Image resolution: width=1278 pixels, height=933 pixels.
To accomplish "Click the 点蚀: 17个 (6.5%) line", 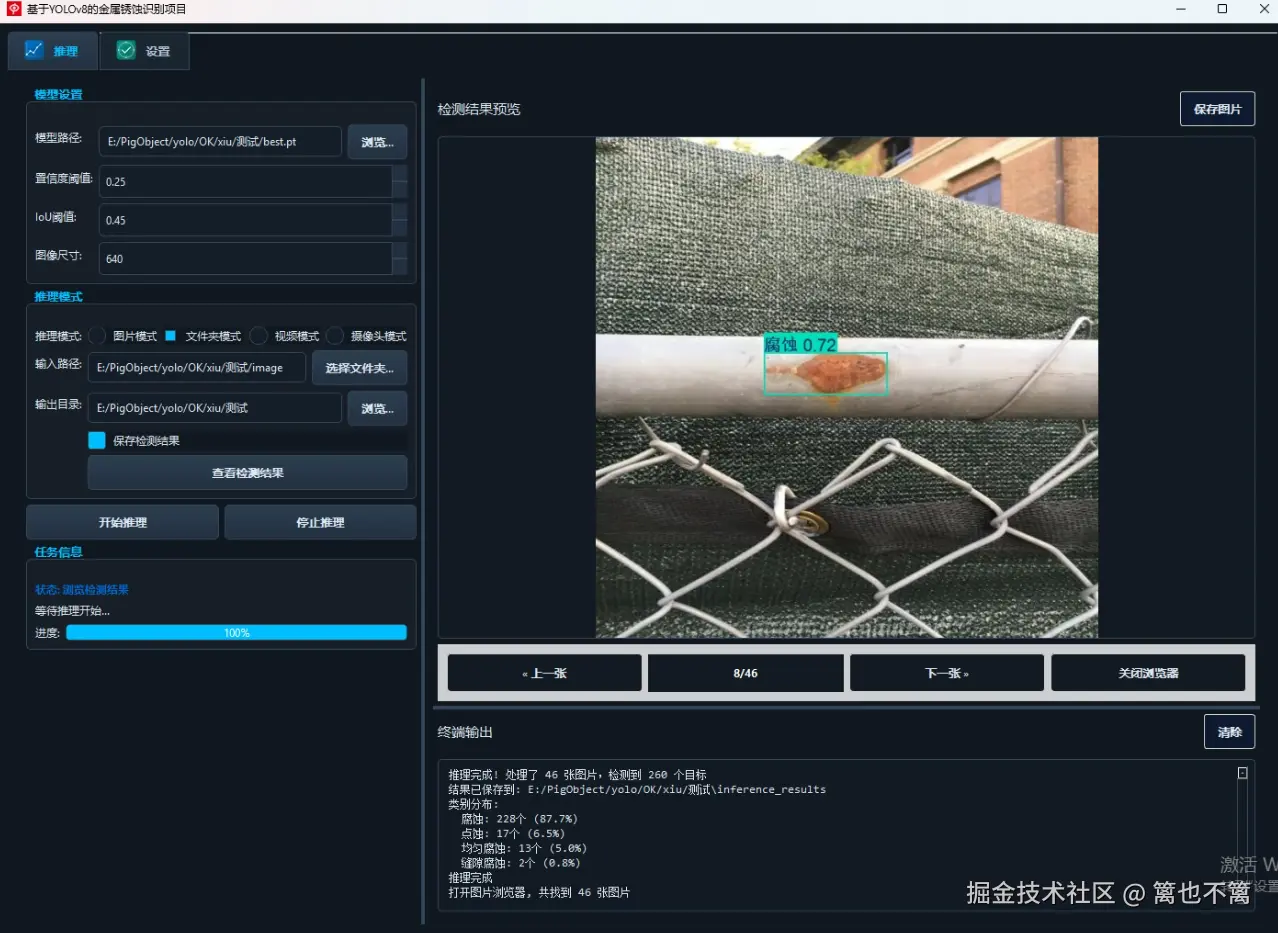I will 513,833.
